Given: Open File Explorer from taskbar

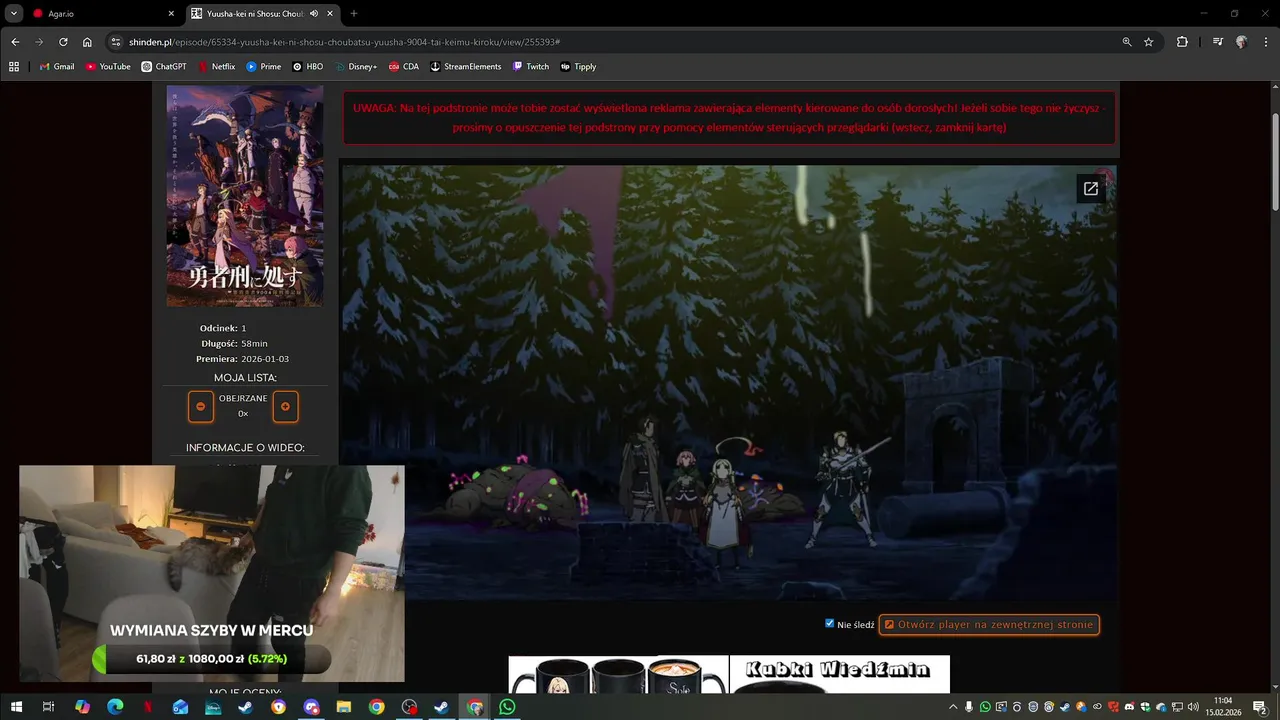Looking at the screenshot, I should 344,707.
